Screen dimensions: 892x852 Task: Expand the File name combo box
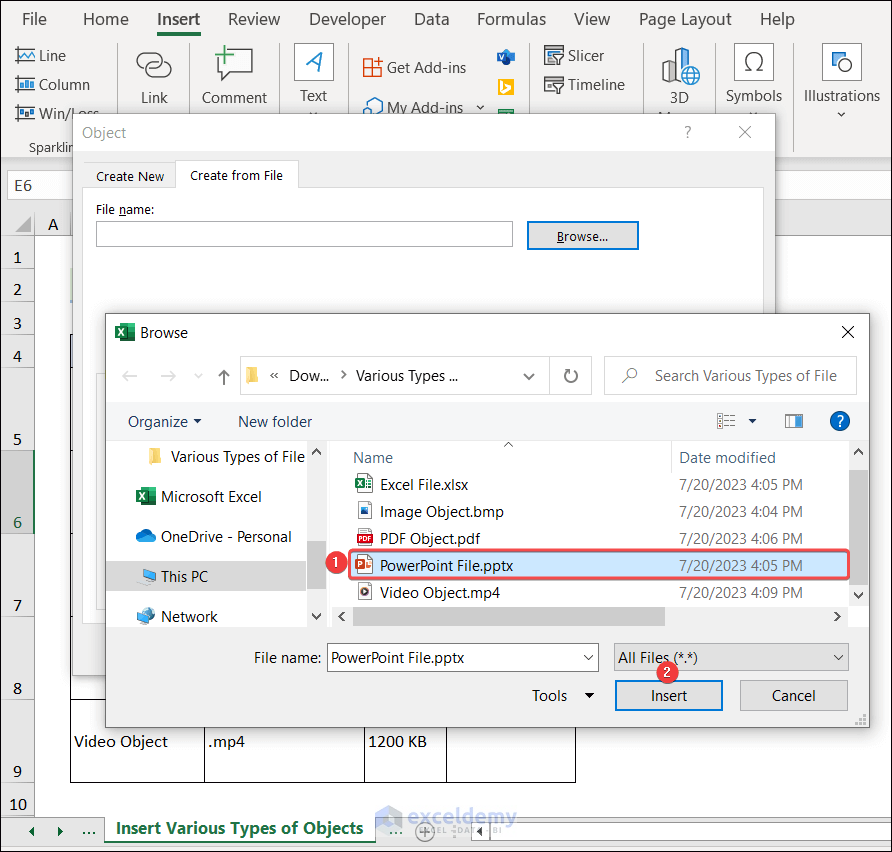588,657
